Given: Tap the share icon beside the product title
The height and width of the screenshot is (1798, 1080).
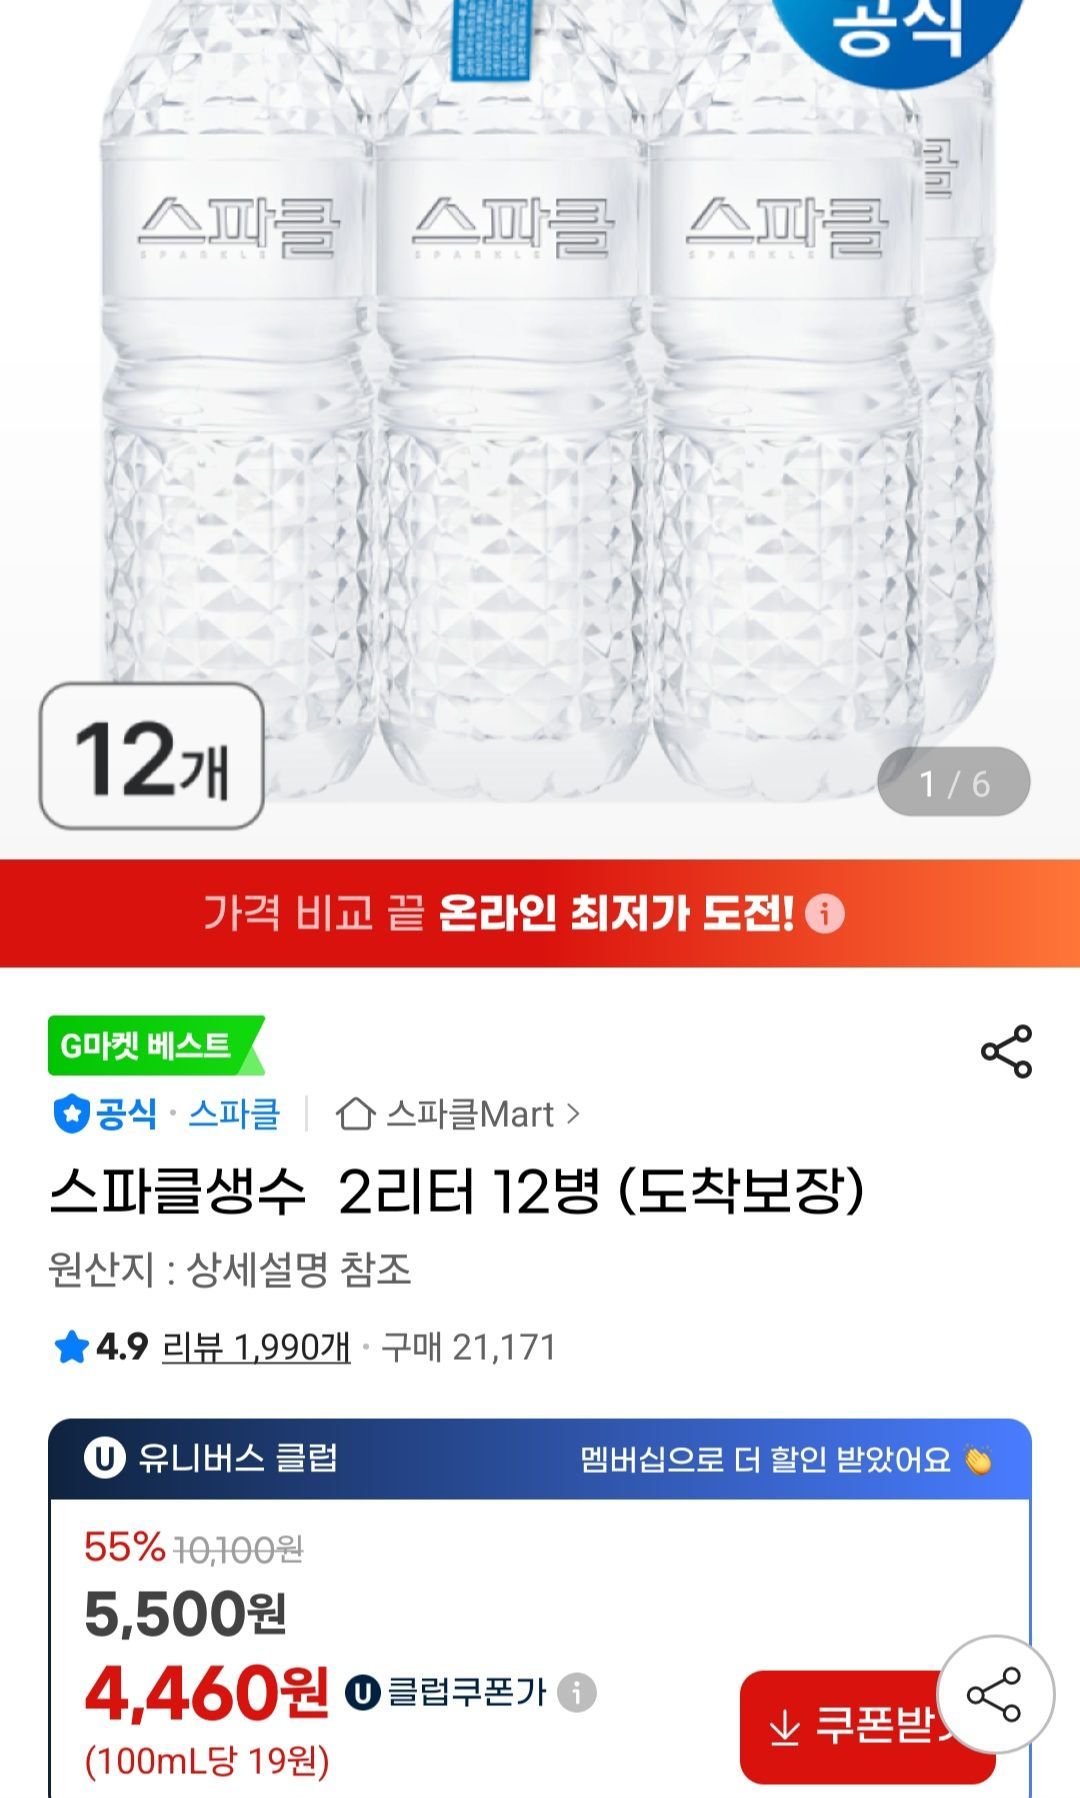Looking at the screenshot, I should [x=1006, y=1051].
